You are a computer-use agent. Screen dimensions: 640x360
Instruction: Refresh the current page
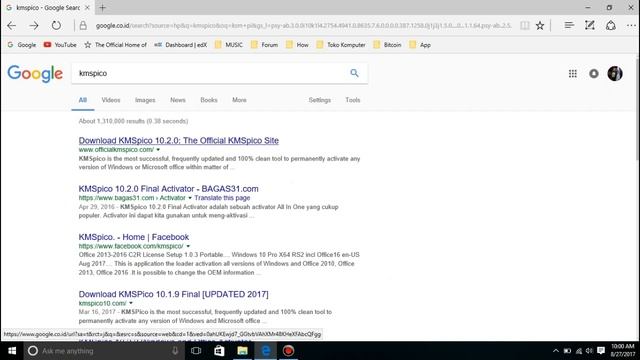(x=56, y=25)
